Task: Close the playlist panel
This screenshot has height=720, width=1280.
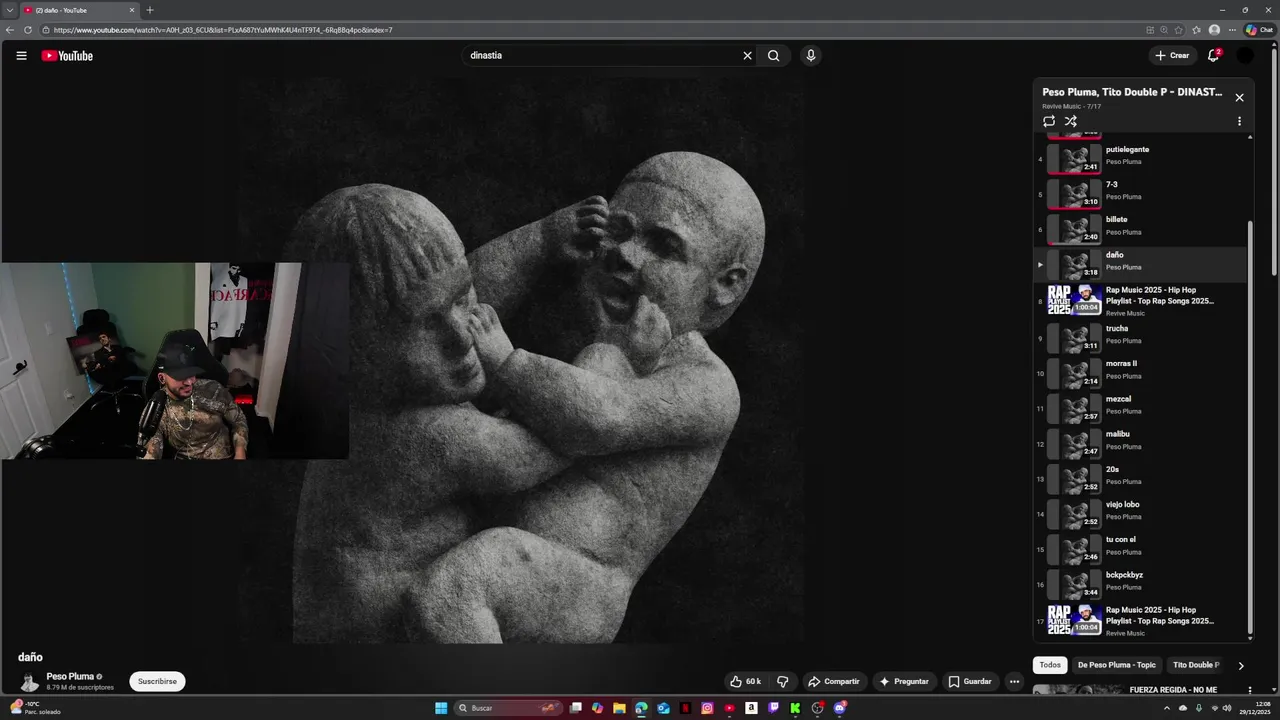Action: (1239, 97)
